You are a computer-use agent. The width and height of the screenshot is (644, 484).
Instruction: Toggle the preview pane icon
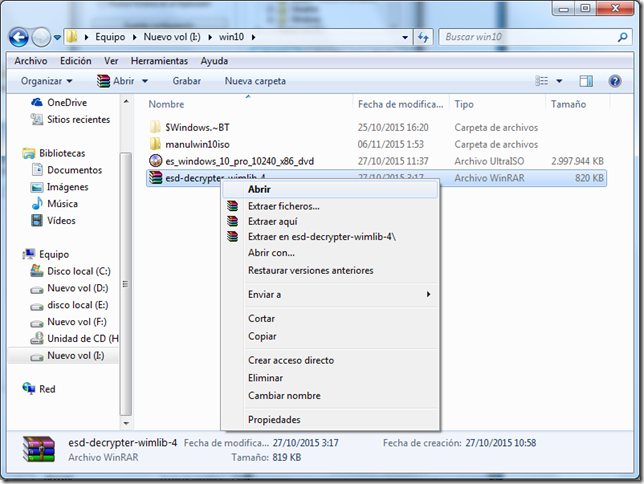click(586, 81)
